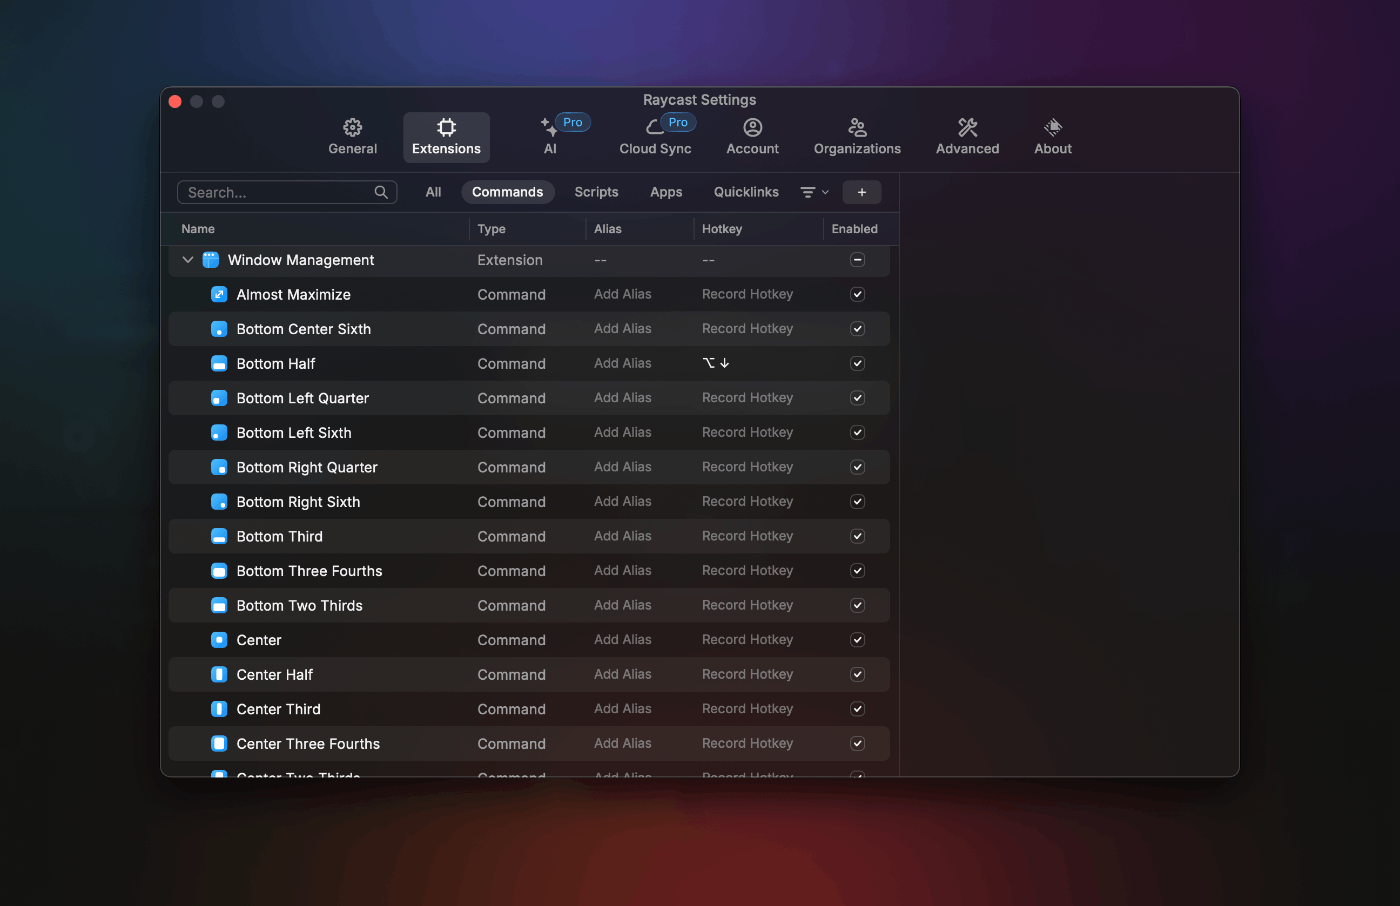This screenshot has width=1400, height=906.
Task: Open the General settings tab
Action: (x=352, y=137)
